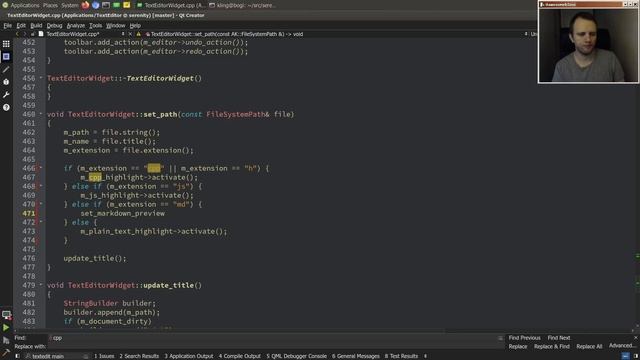Viewport: 640px width, 360px height.
Task: Open the 3 Application Output pane
Action: (189, 356)
